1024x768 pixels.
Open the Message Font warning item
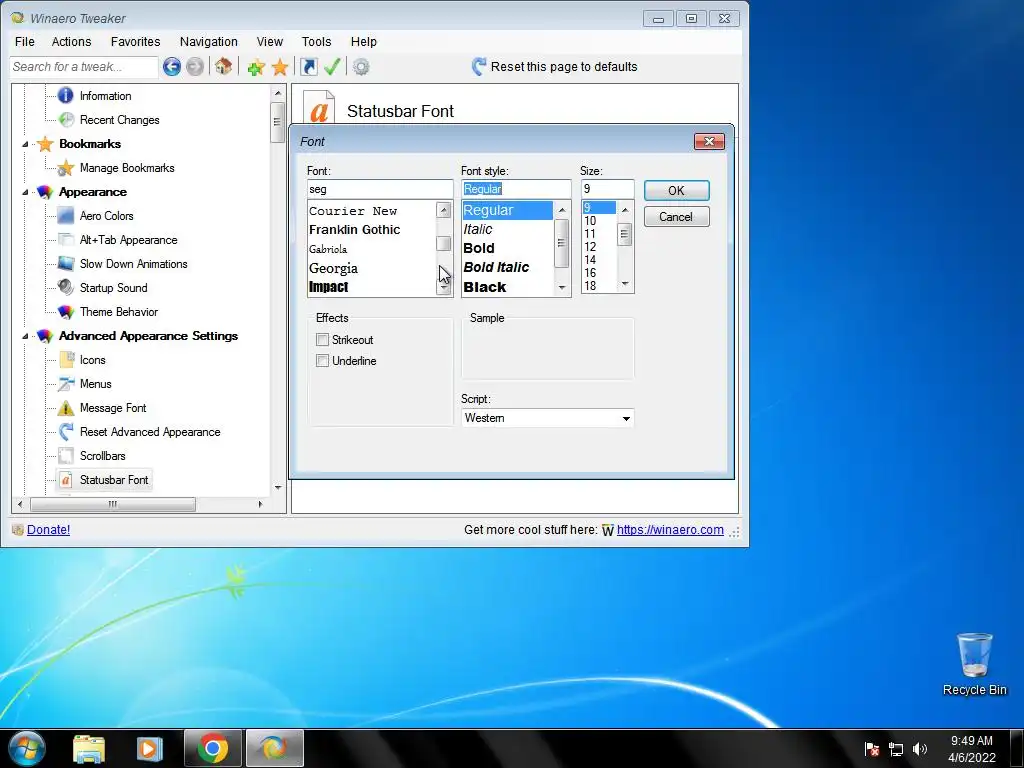tap(112, 408)
